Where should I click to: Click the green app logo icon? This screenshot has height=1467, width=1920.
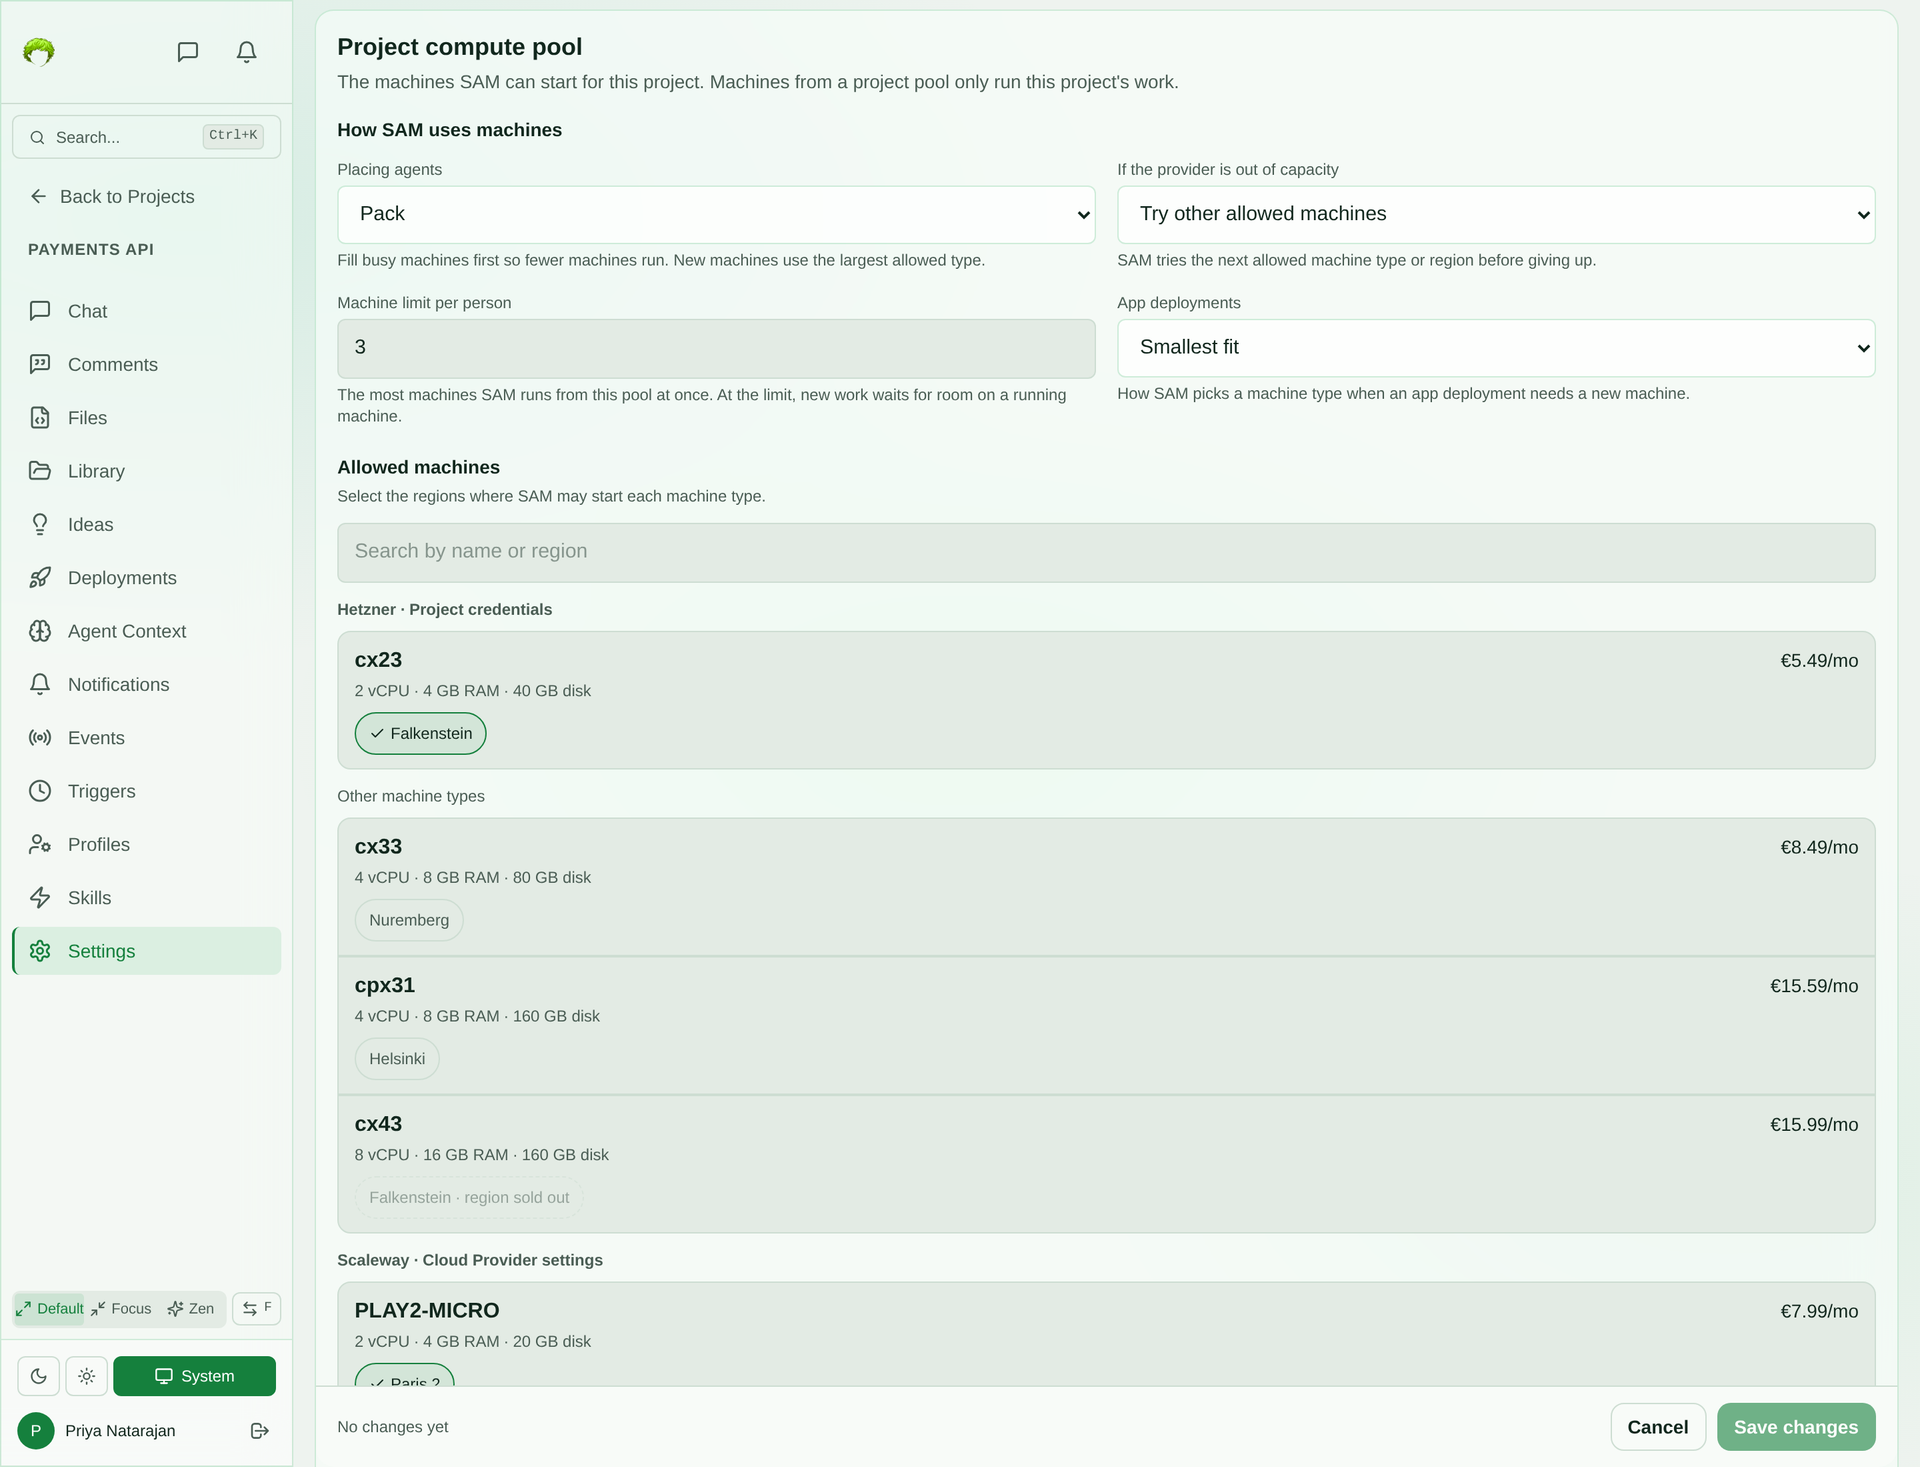tap(39, 51)
